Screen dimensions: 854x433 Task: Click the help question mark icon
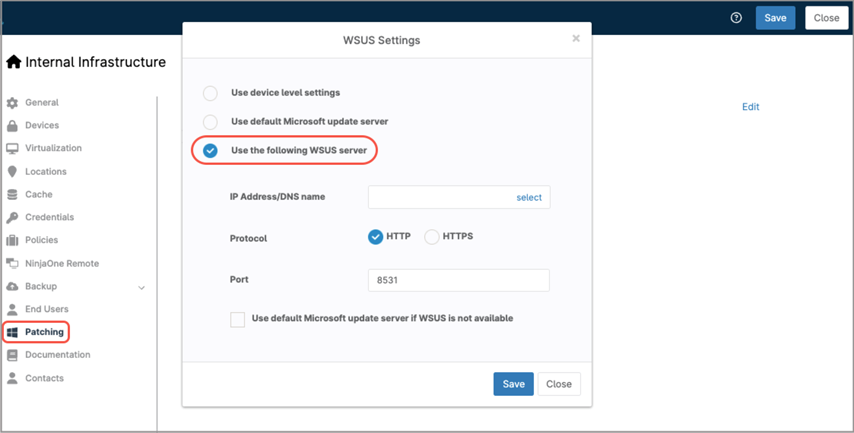coord(736,18)
